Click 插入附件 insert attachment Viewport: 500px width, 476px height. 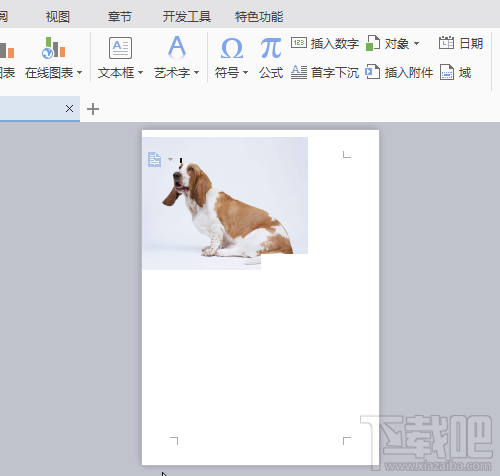(x=399, y=72)
